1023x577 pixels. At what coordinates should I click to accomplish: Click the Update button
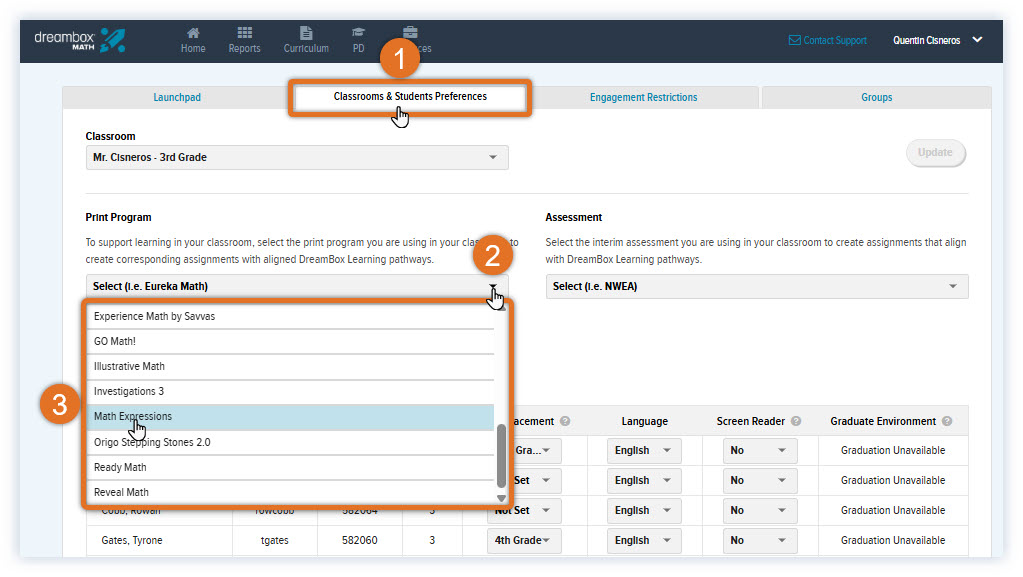point(935,153)
